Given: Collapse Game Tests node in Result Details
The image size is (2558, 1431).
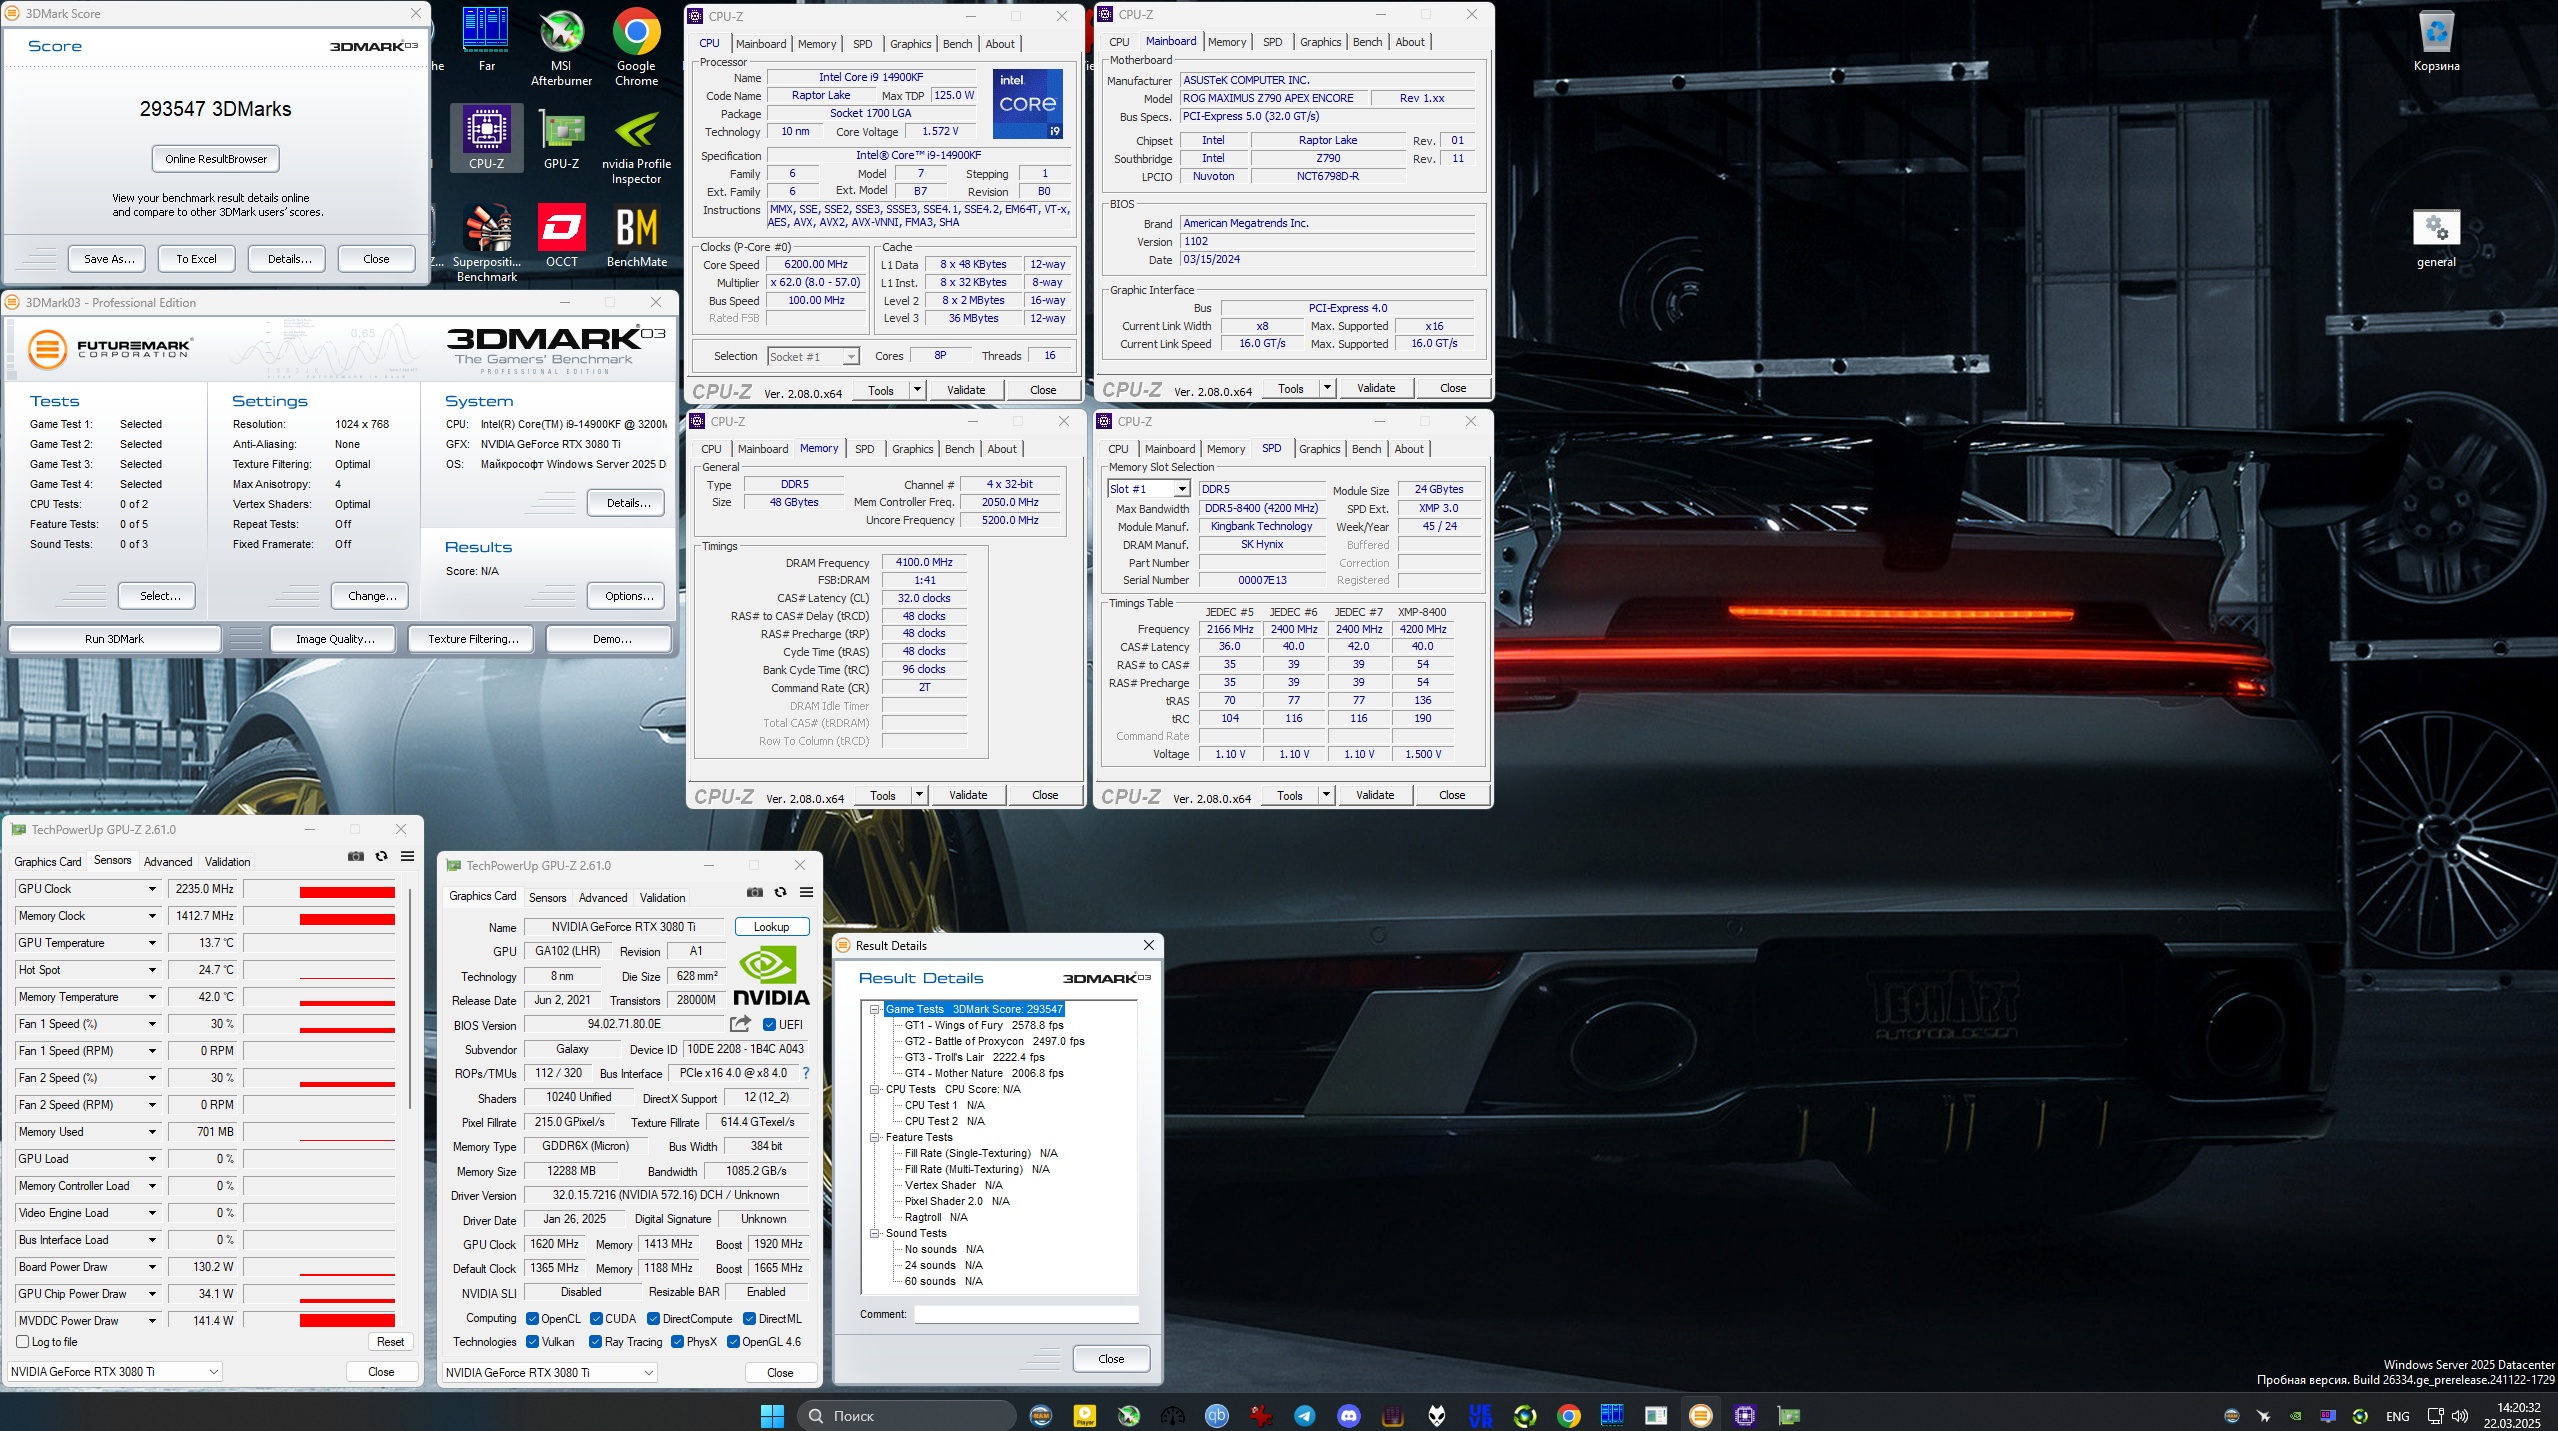Looking at the screenshot, I should [874, 1009].
